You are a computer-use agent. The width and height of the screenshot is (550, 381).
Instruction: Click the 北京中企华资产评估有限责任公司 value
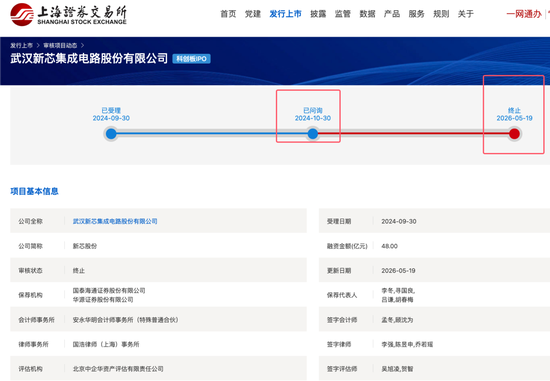[x=118, y=369]
